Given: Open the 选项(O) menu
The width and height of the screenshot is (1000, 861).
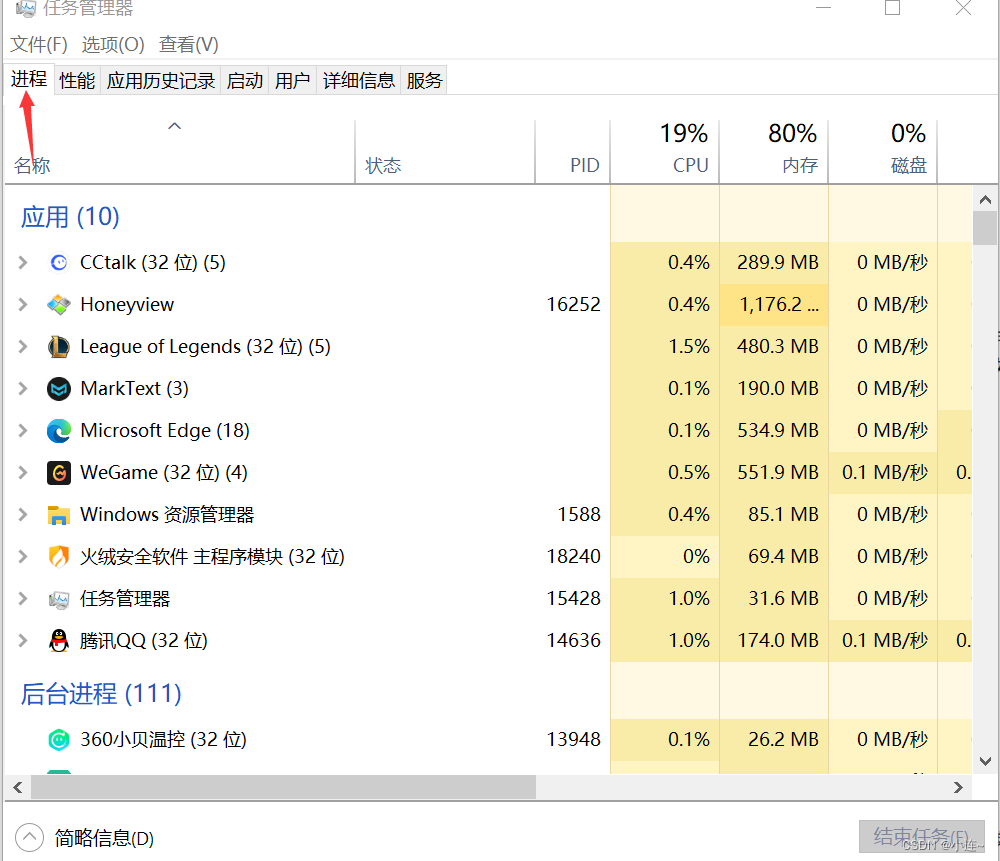Looking at the screenshot, I should [x=113, y=45].
